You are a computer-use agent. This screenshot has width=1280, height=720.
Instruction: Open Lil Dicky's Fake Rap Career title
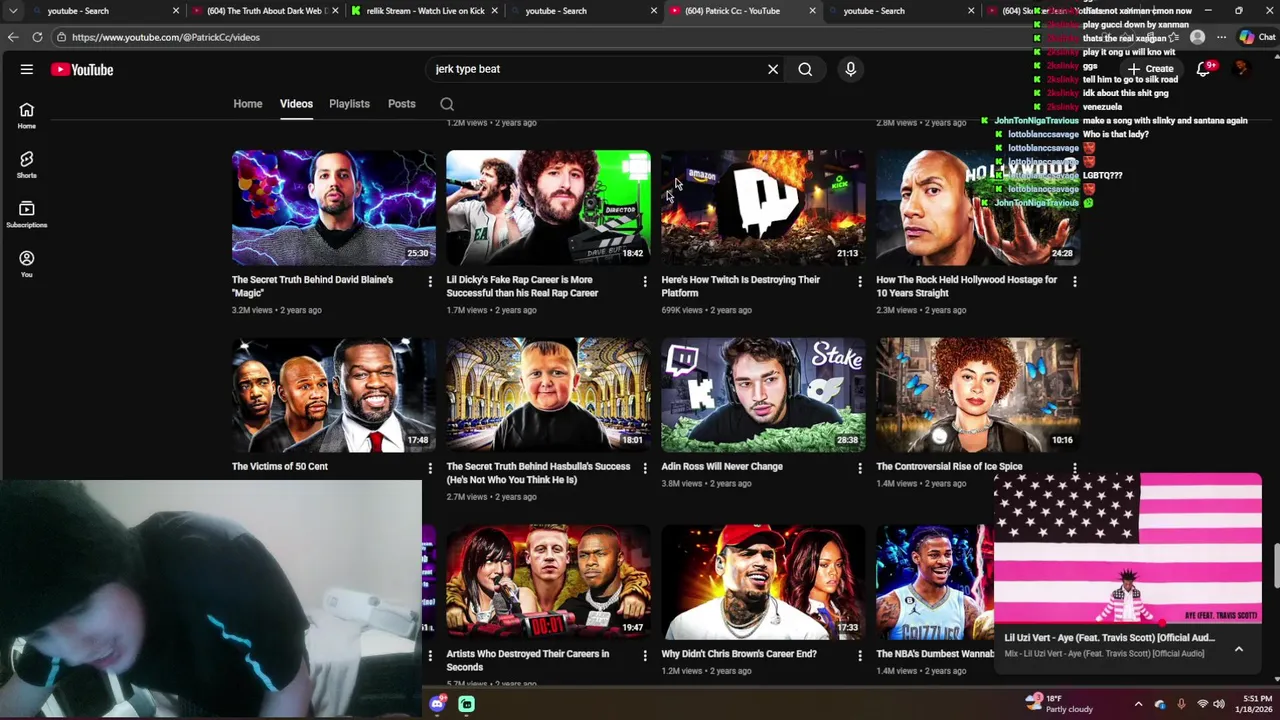coord(522,286)
